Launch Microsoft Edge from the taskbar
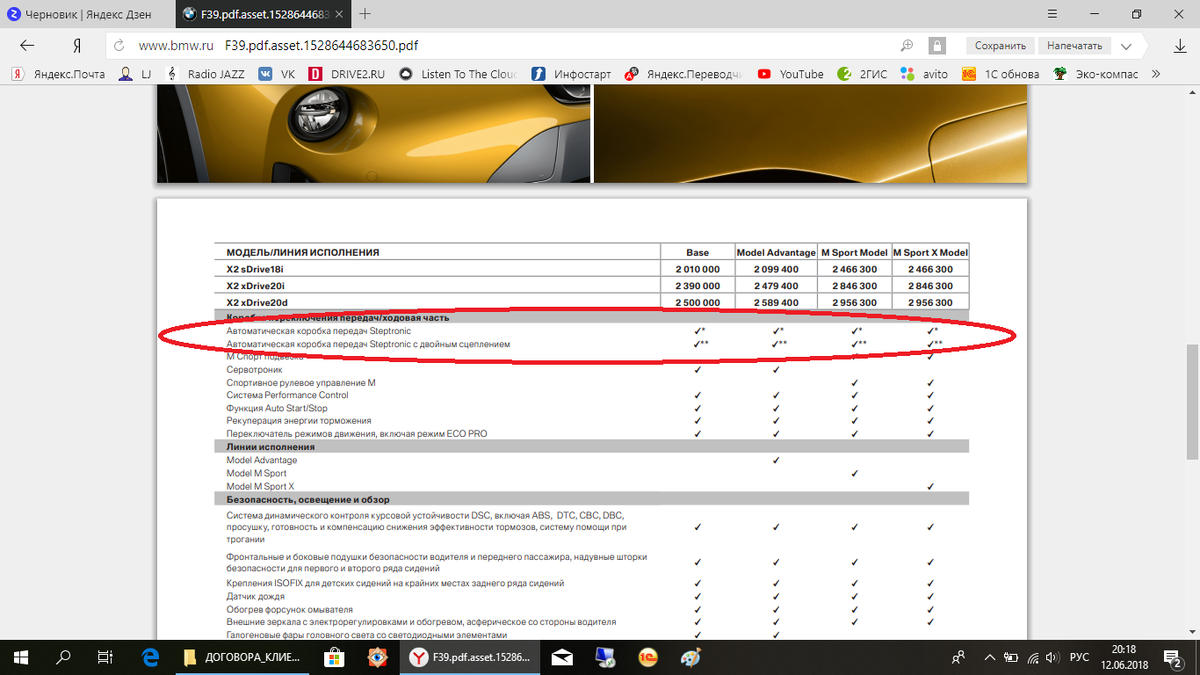 click(151, 657)
